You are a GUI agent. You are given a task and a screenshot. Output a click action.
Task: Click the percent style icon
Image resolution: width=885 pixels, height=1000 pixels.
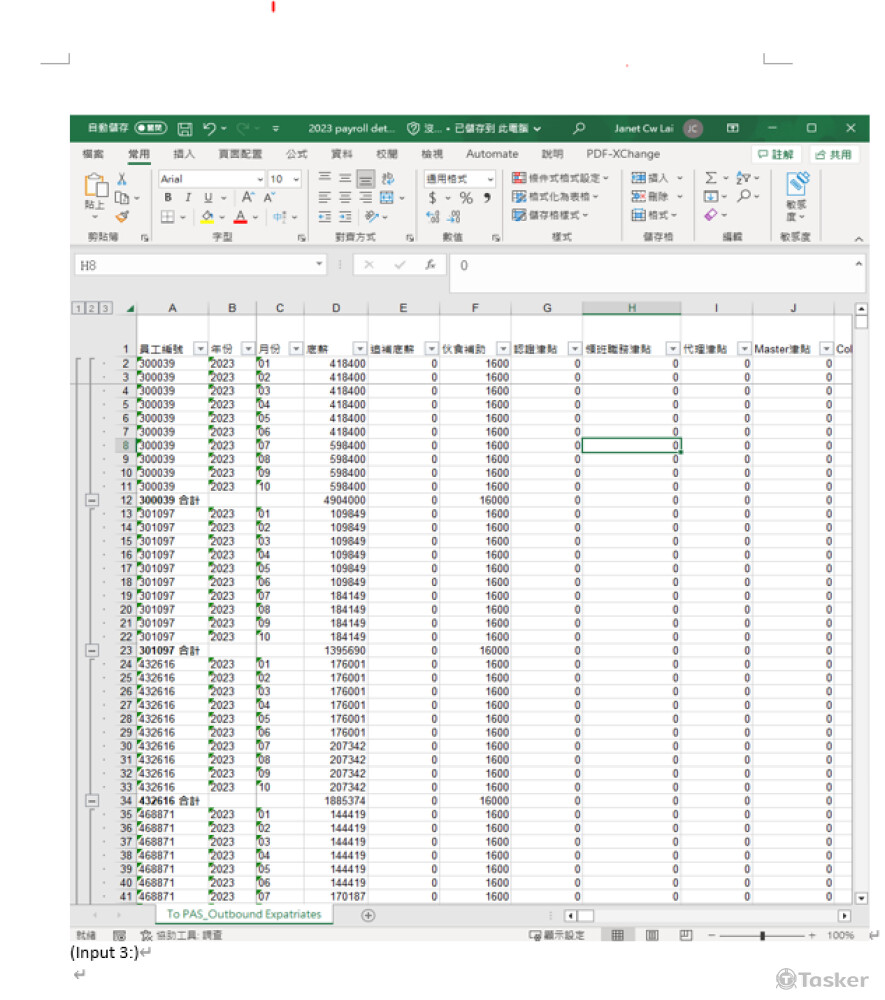[466, 198]
